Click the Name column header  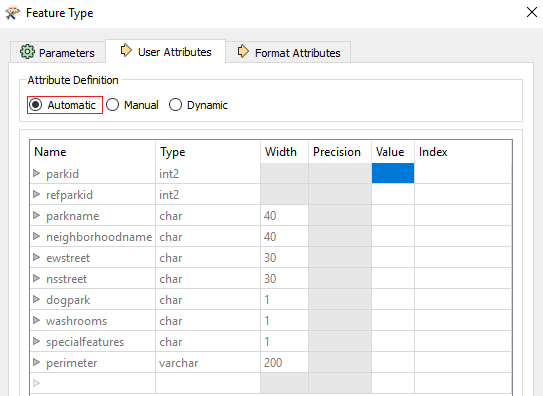[92, 152]
